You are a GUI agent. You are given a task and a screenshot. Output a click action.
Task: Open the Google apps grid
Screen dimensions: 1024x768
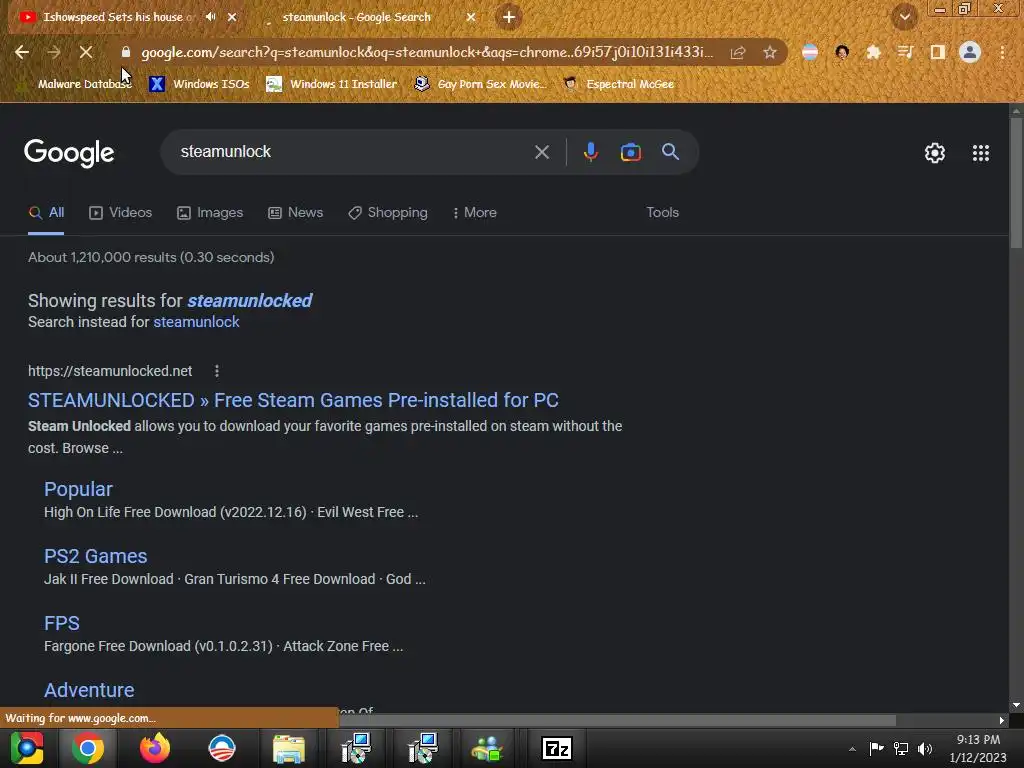point(981,153)
